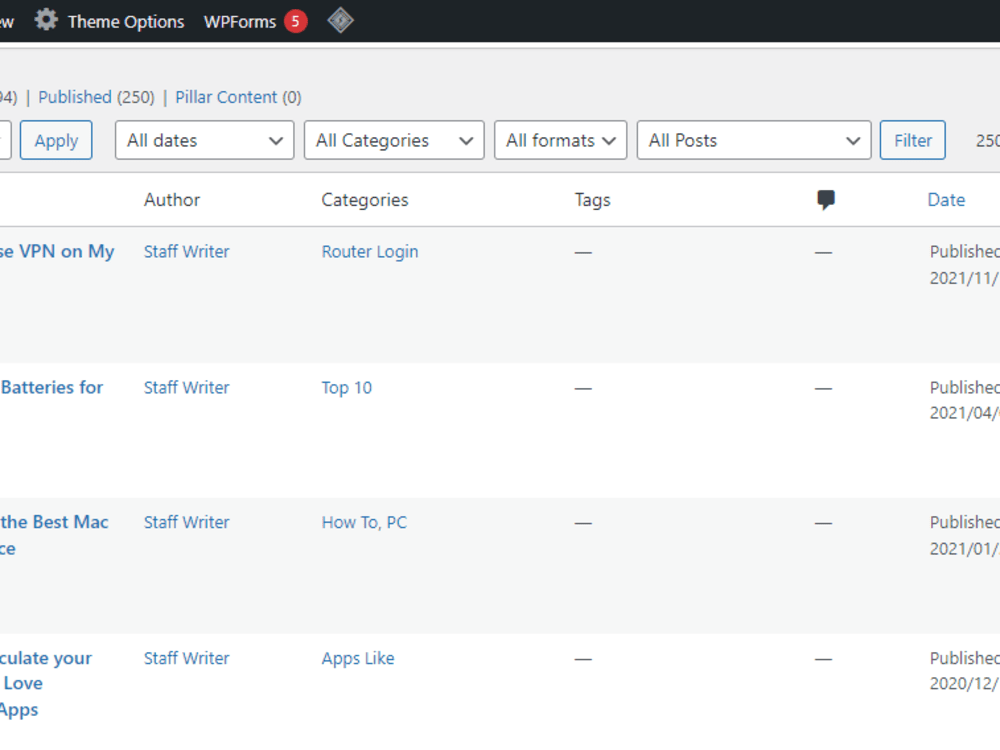The height and width of the screenshot is (750, 1000).
Task: Click Staff Writer in Top 10 row
Action: pyautogui.click(x=186, y=388)
